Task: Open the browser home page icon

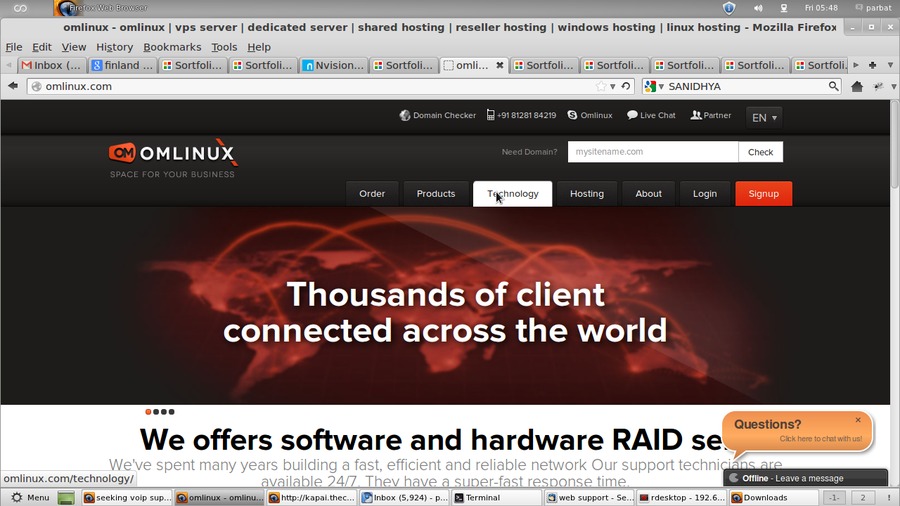Action: 857,86
